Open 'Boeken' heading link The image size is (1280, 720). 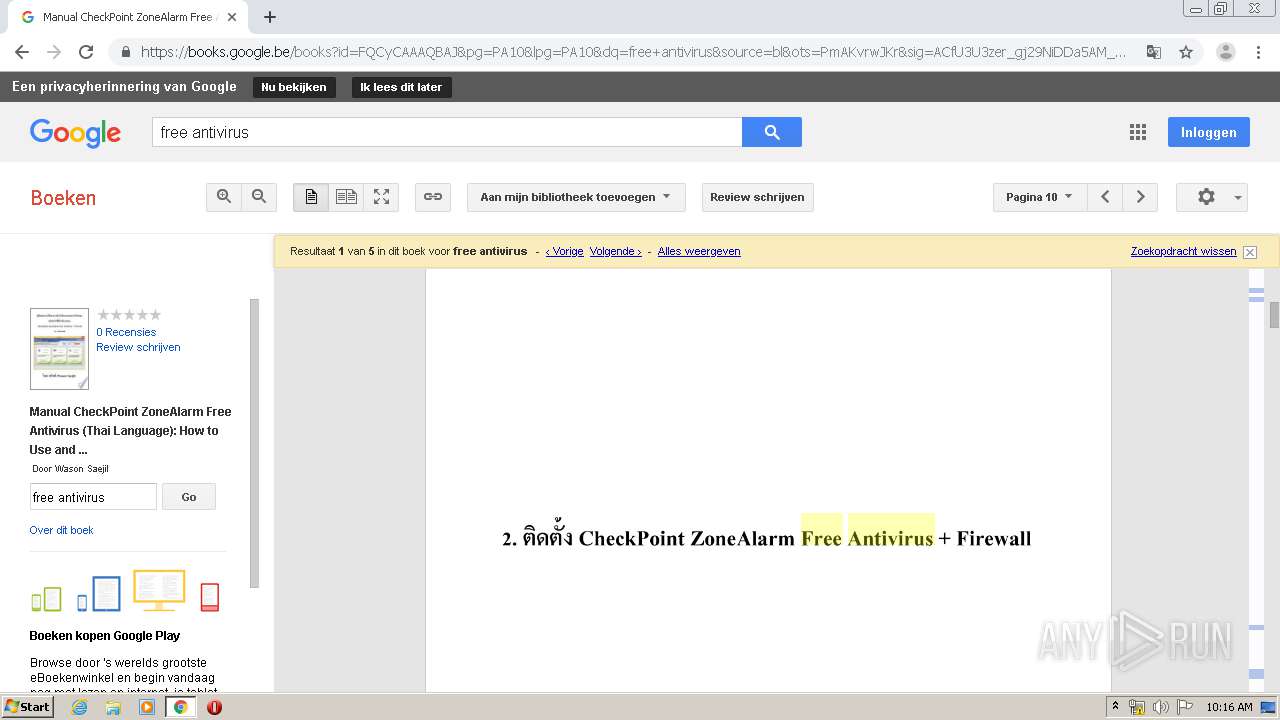point(63,198)
